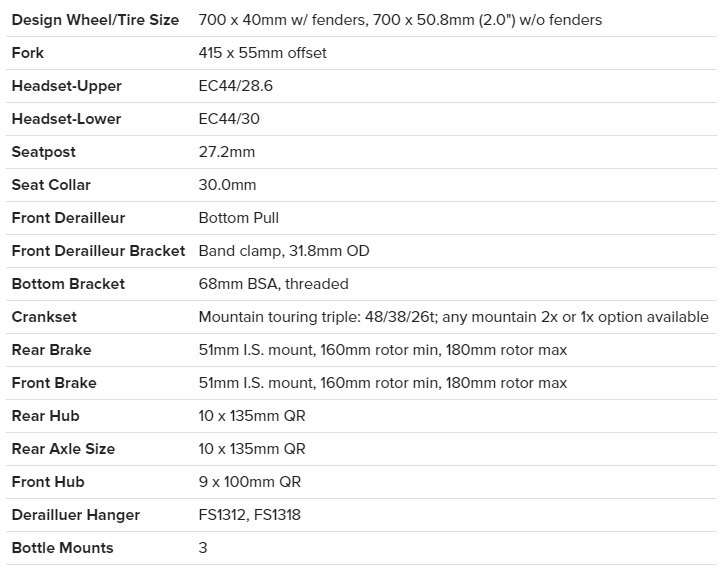This screenshot has width=720, height=570.
Task: Click the Crankset row label
Action: 44,317
